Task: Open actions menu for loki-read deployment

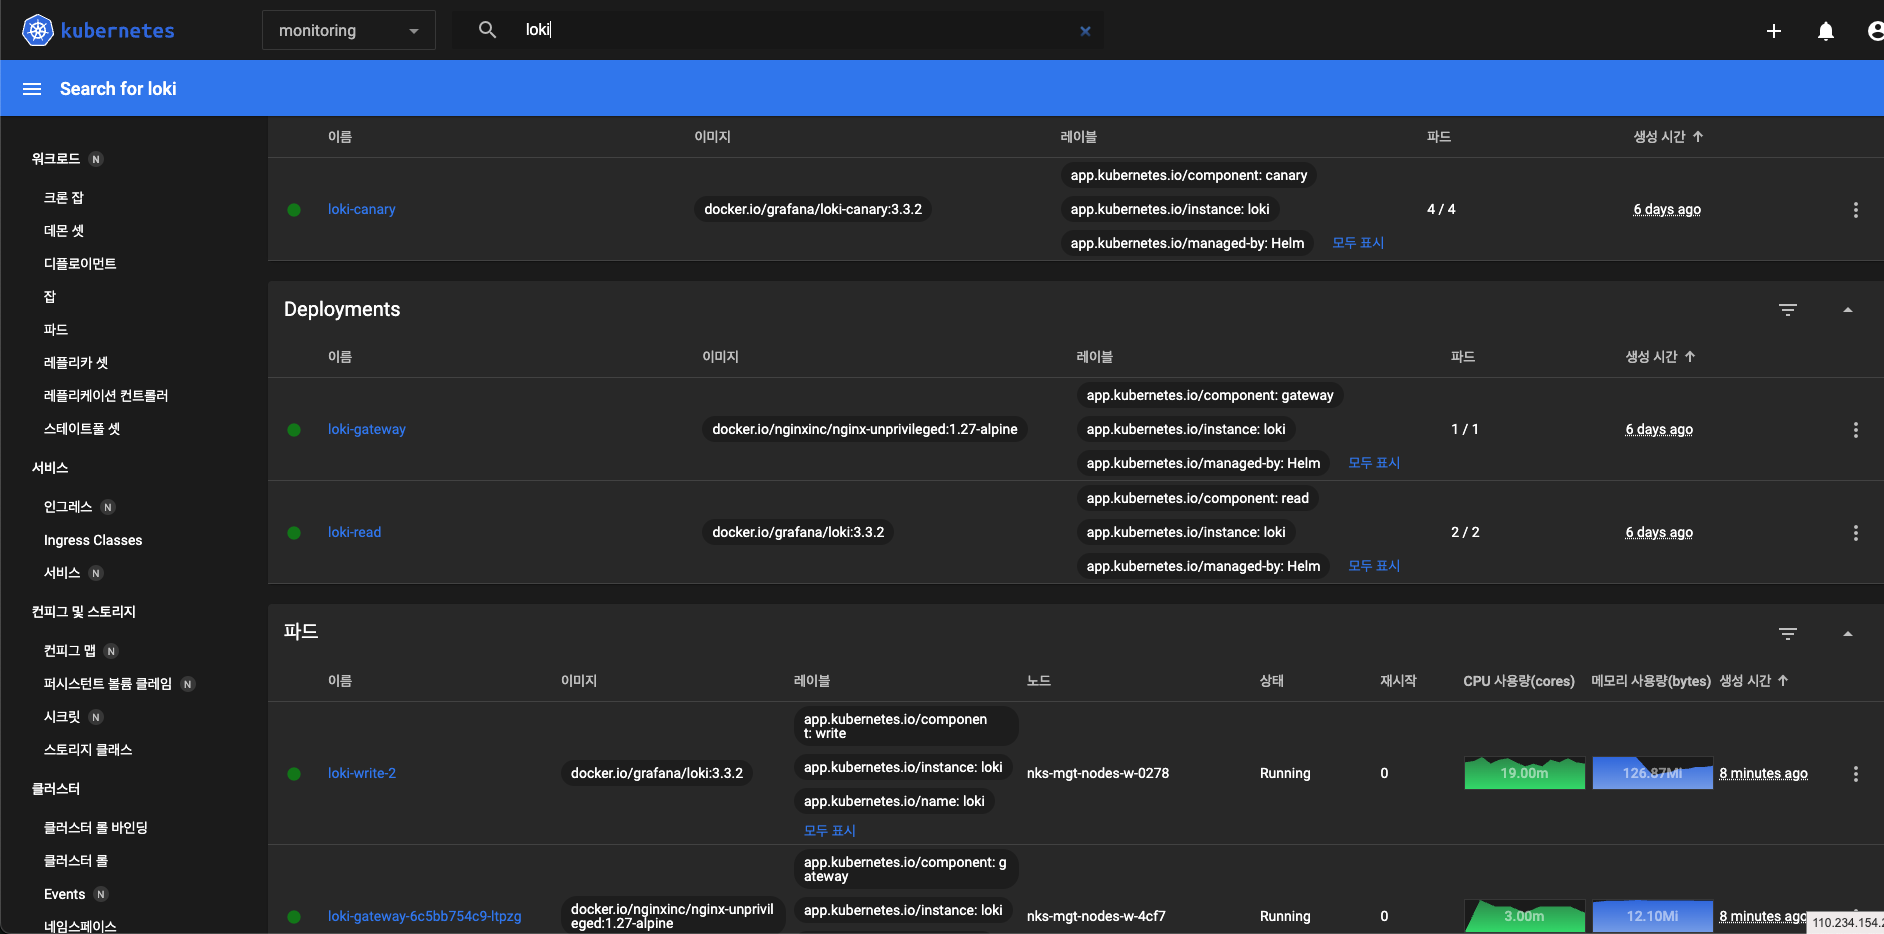Action: 1856,533
